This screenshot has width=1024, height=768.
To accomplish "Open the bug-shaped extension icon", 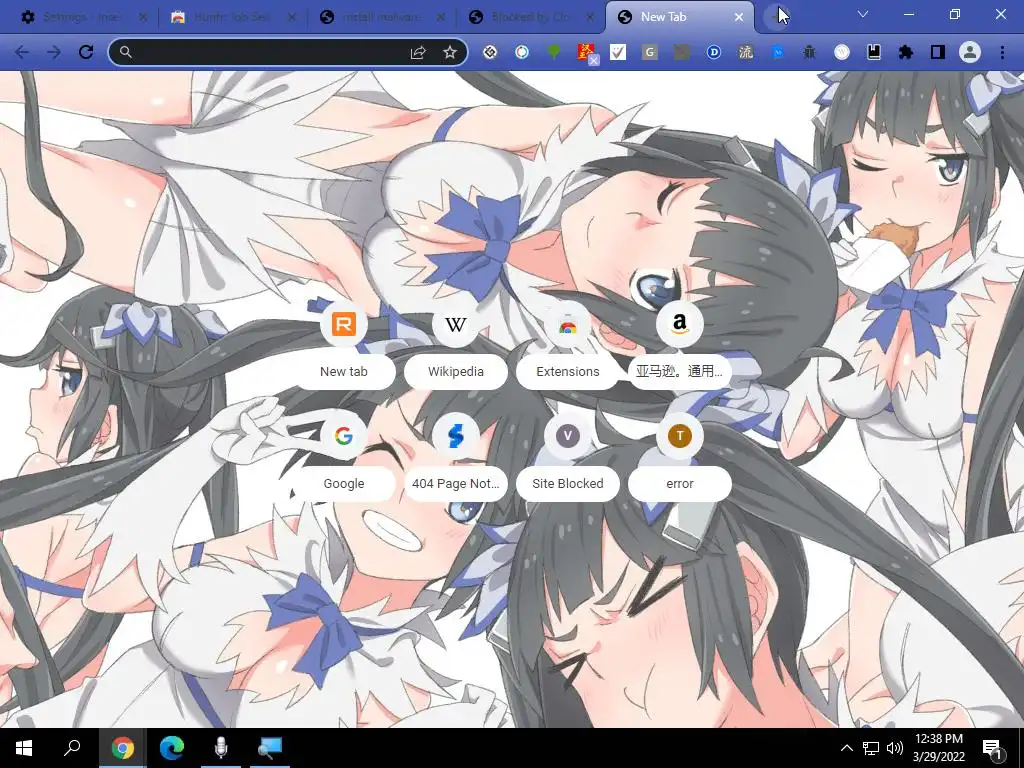I will [x=809, y=52].
